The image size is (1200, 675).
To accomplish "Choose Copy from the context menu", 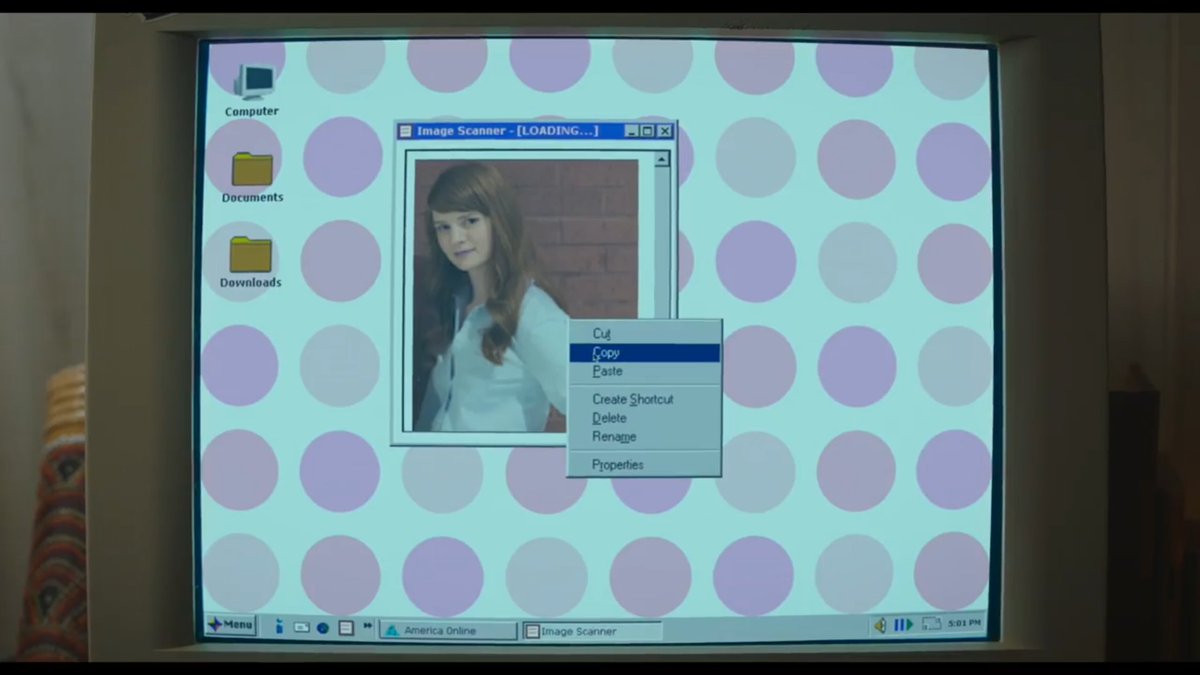I will point(645,353).
